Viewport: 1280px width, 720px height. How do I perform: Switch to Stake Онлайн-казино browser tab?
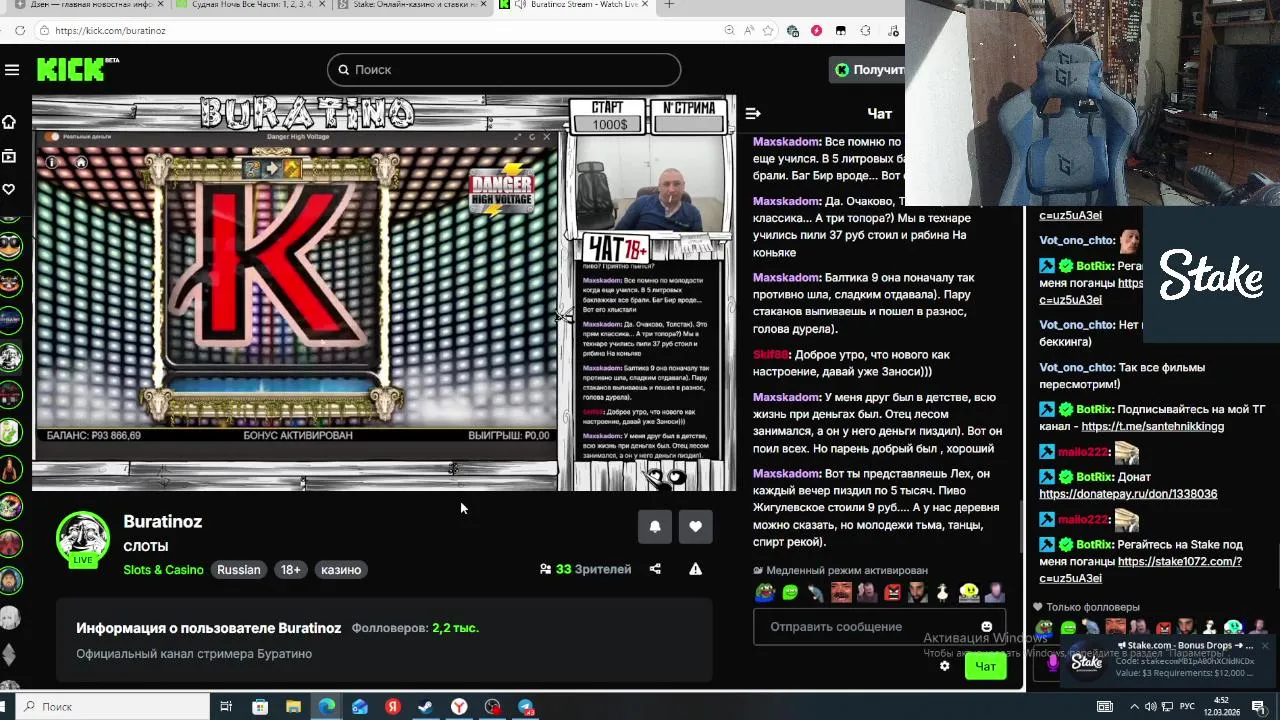click(x=413, y=5)
